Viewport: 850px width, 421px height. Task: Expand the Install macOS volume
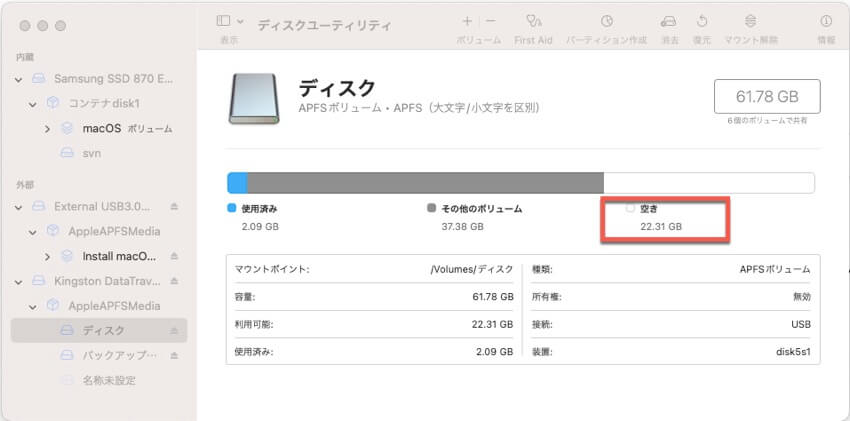[x=47, y=256]
